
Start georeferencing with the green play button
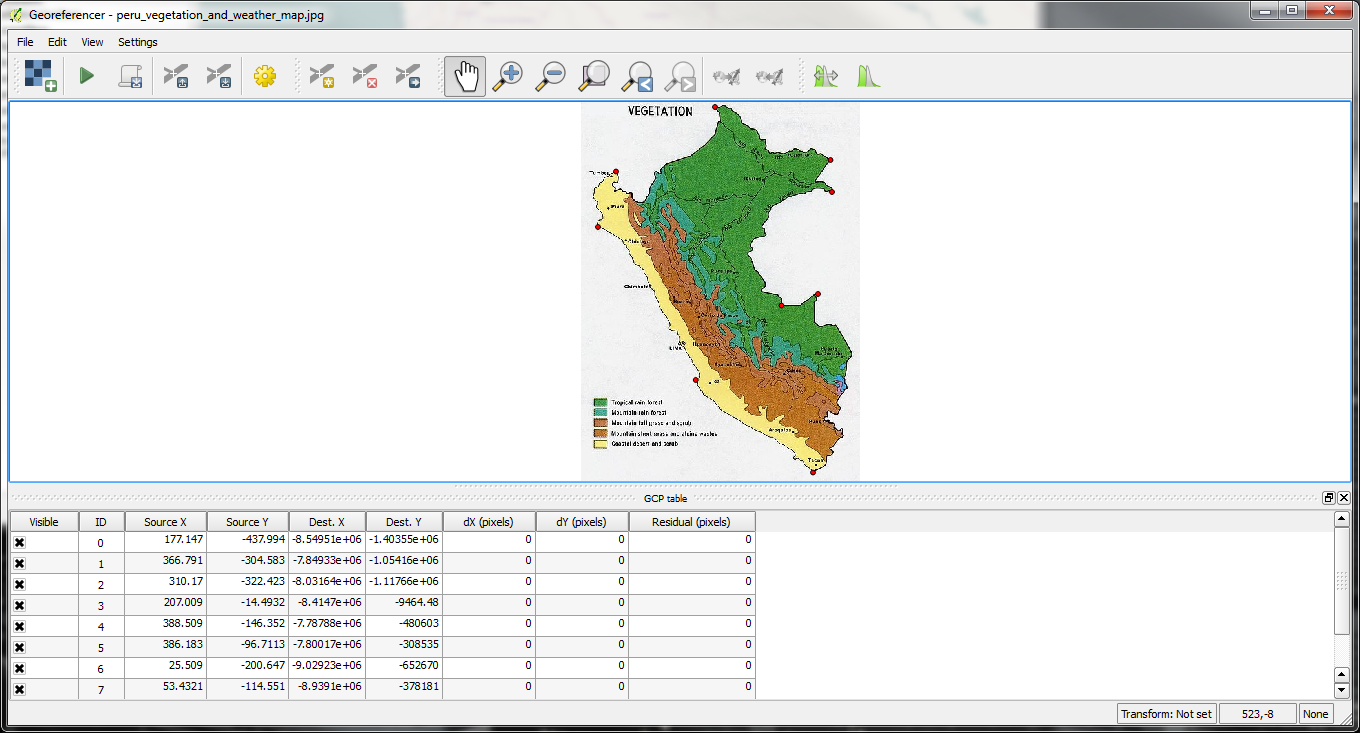click(87, 76)
